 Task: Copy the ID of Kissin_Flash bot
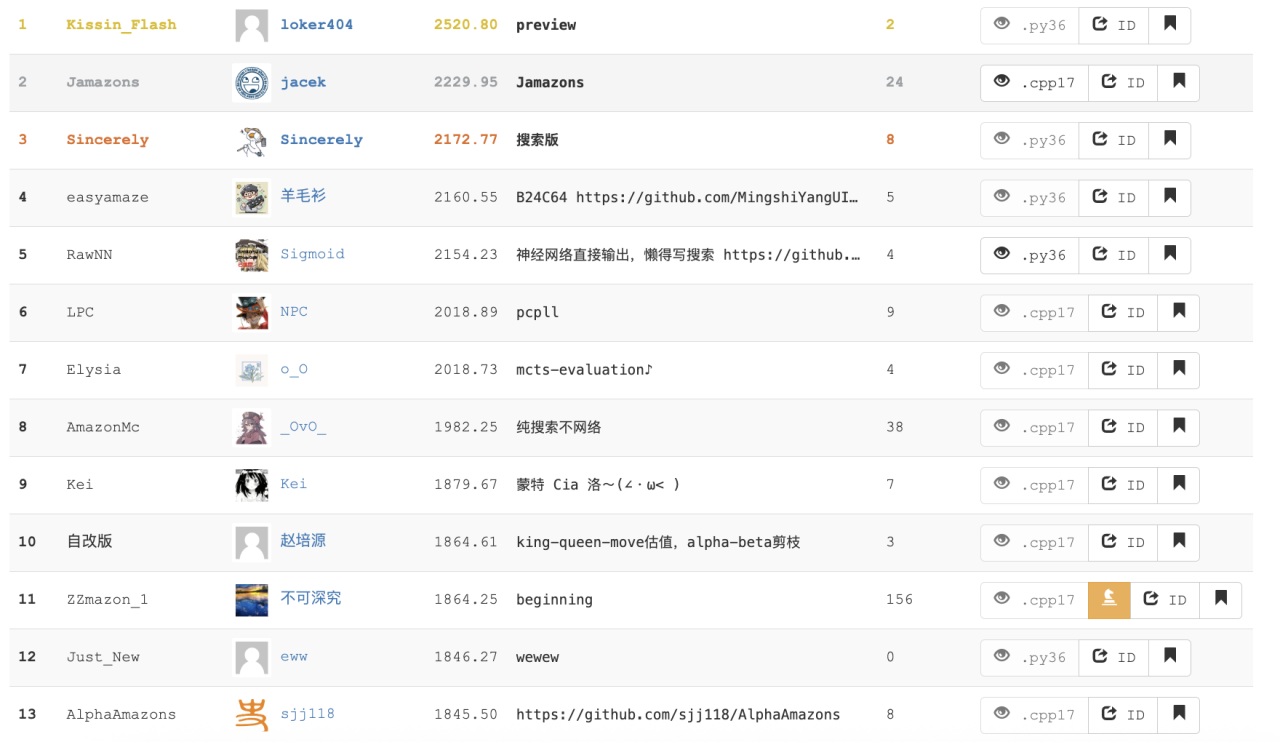[x=1114, y=25]
